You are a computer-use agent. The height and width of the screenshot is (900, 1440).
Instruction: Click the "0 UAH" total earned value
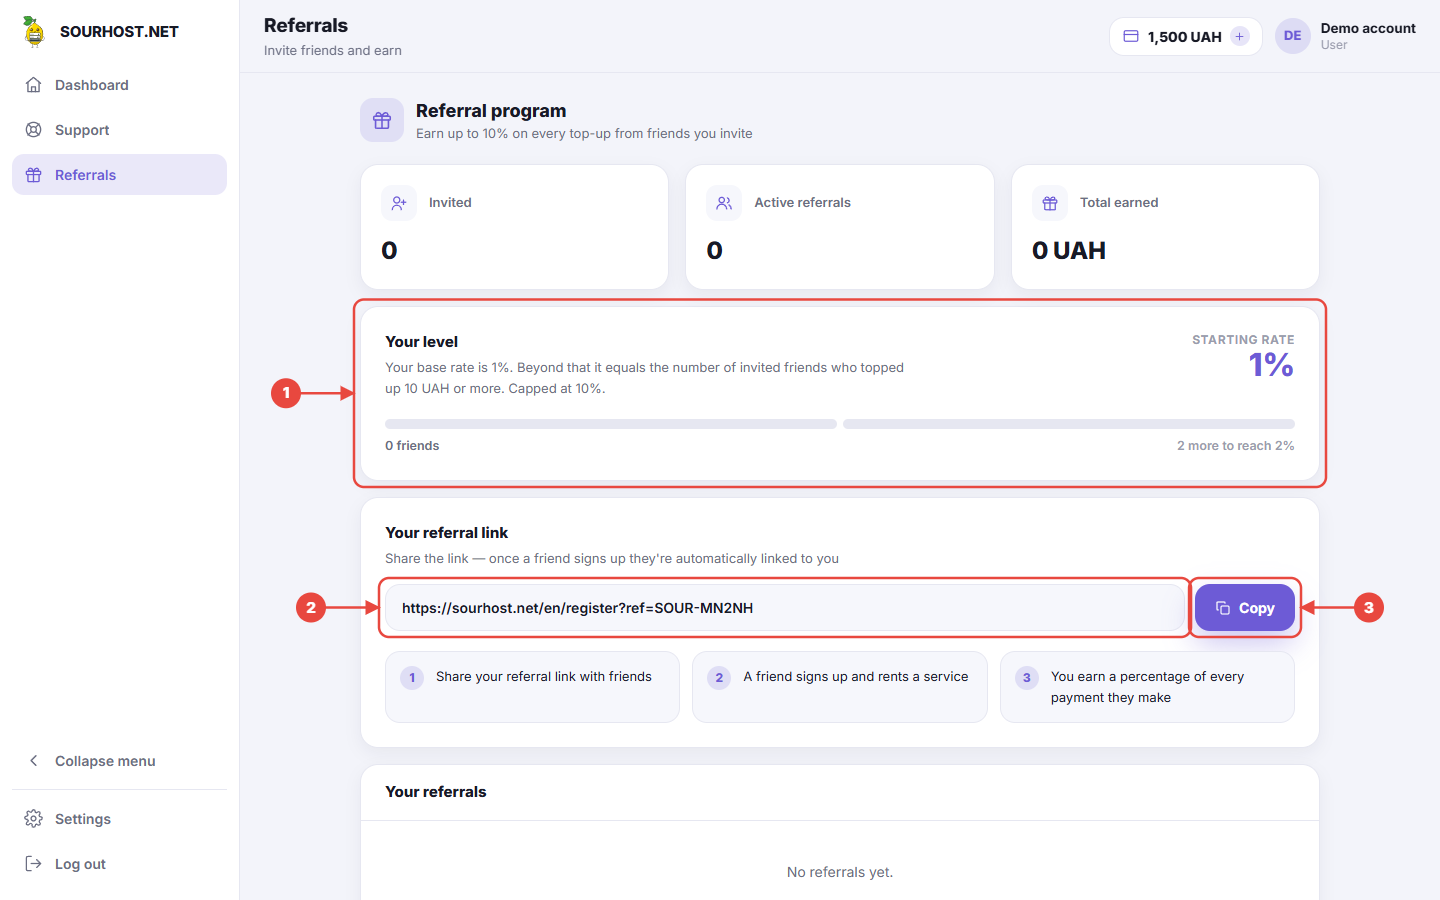1069,251
